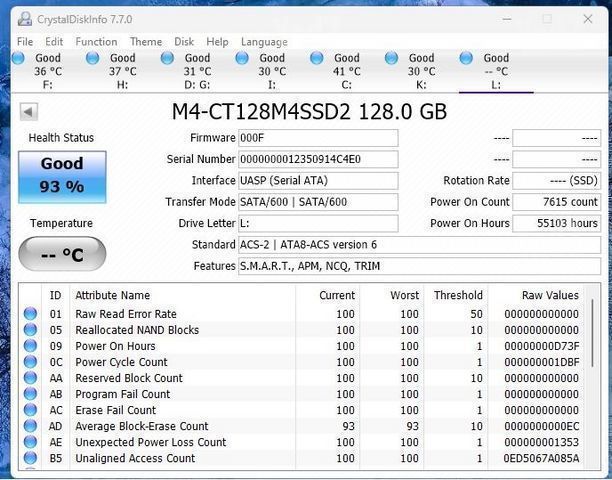Select the H: drive status orb
The height and width of the screenshot is (480, 612).
pos(93,58)
